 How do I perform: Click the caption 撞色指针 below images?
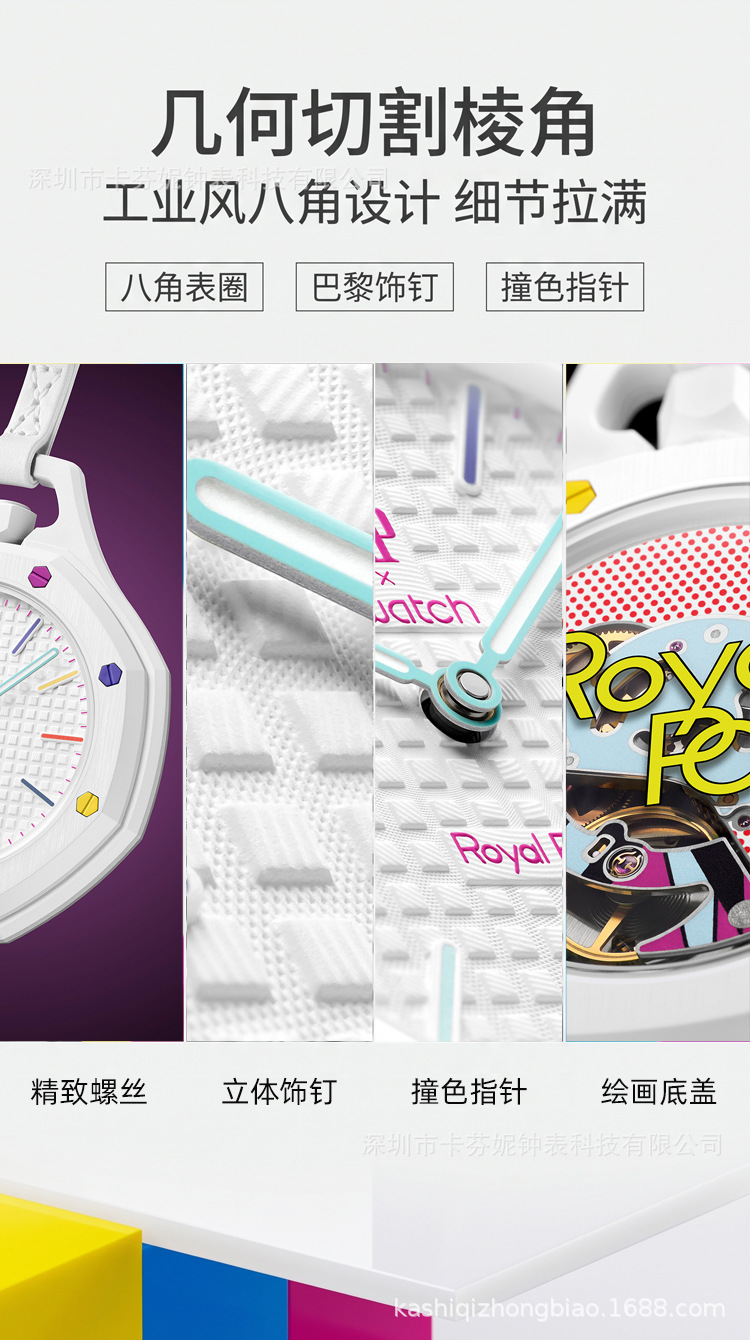(469, 1091)
